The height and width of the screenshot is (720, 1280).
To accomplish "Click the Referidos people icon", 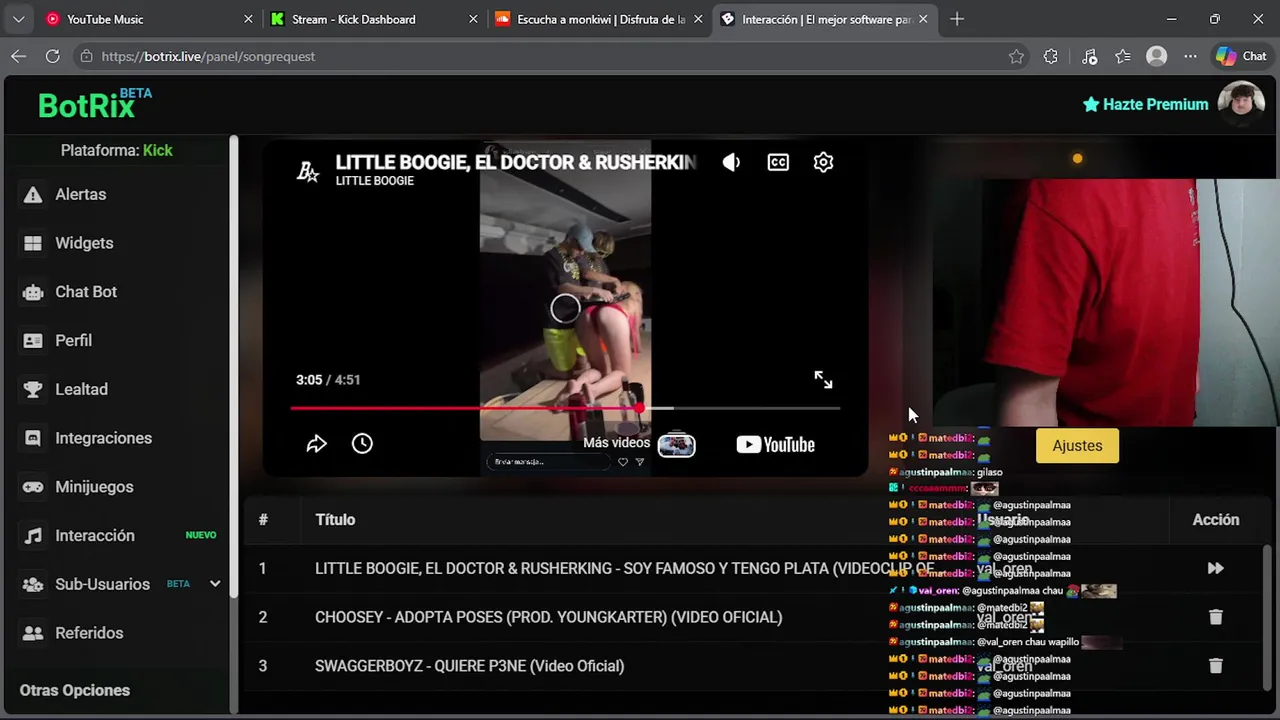I will click(x=33, y=633).
